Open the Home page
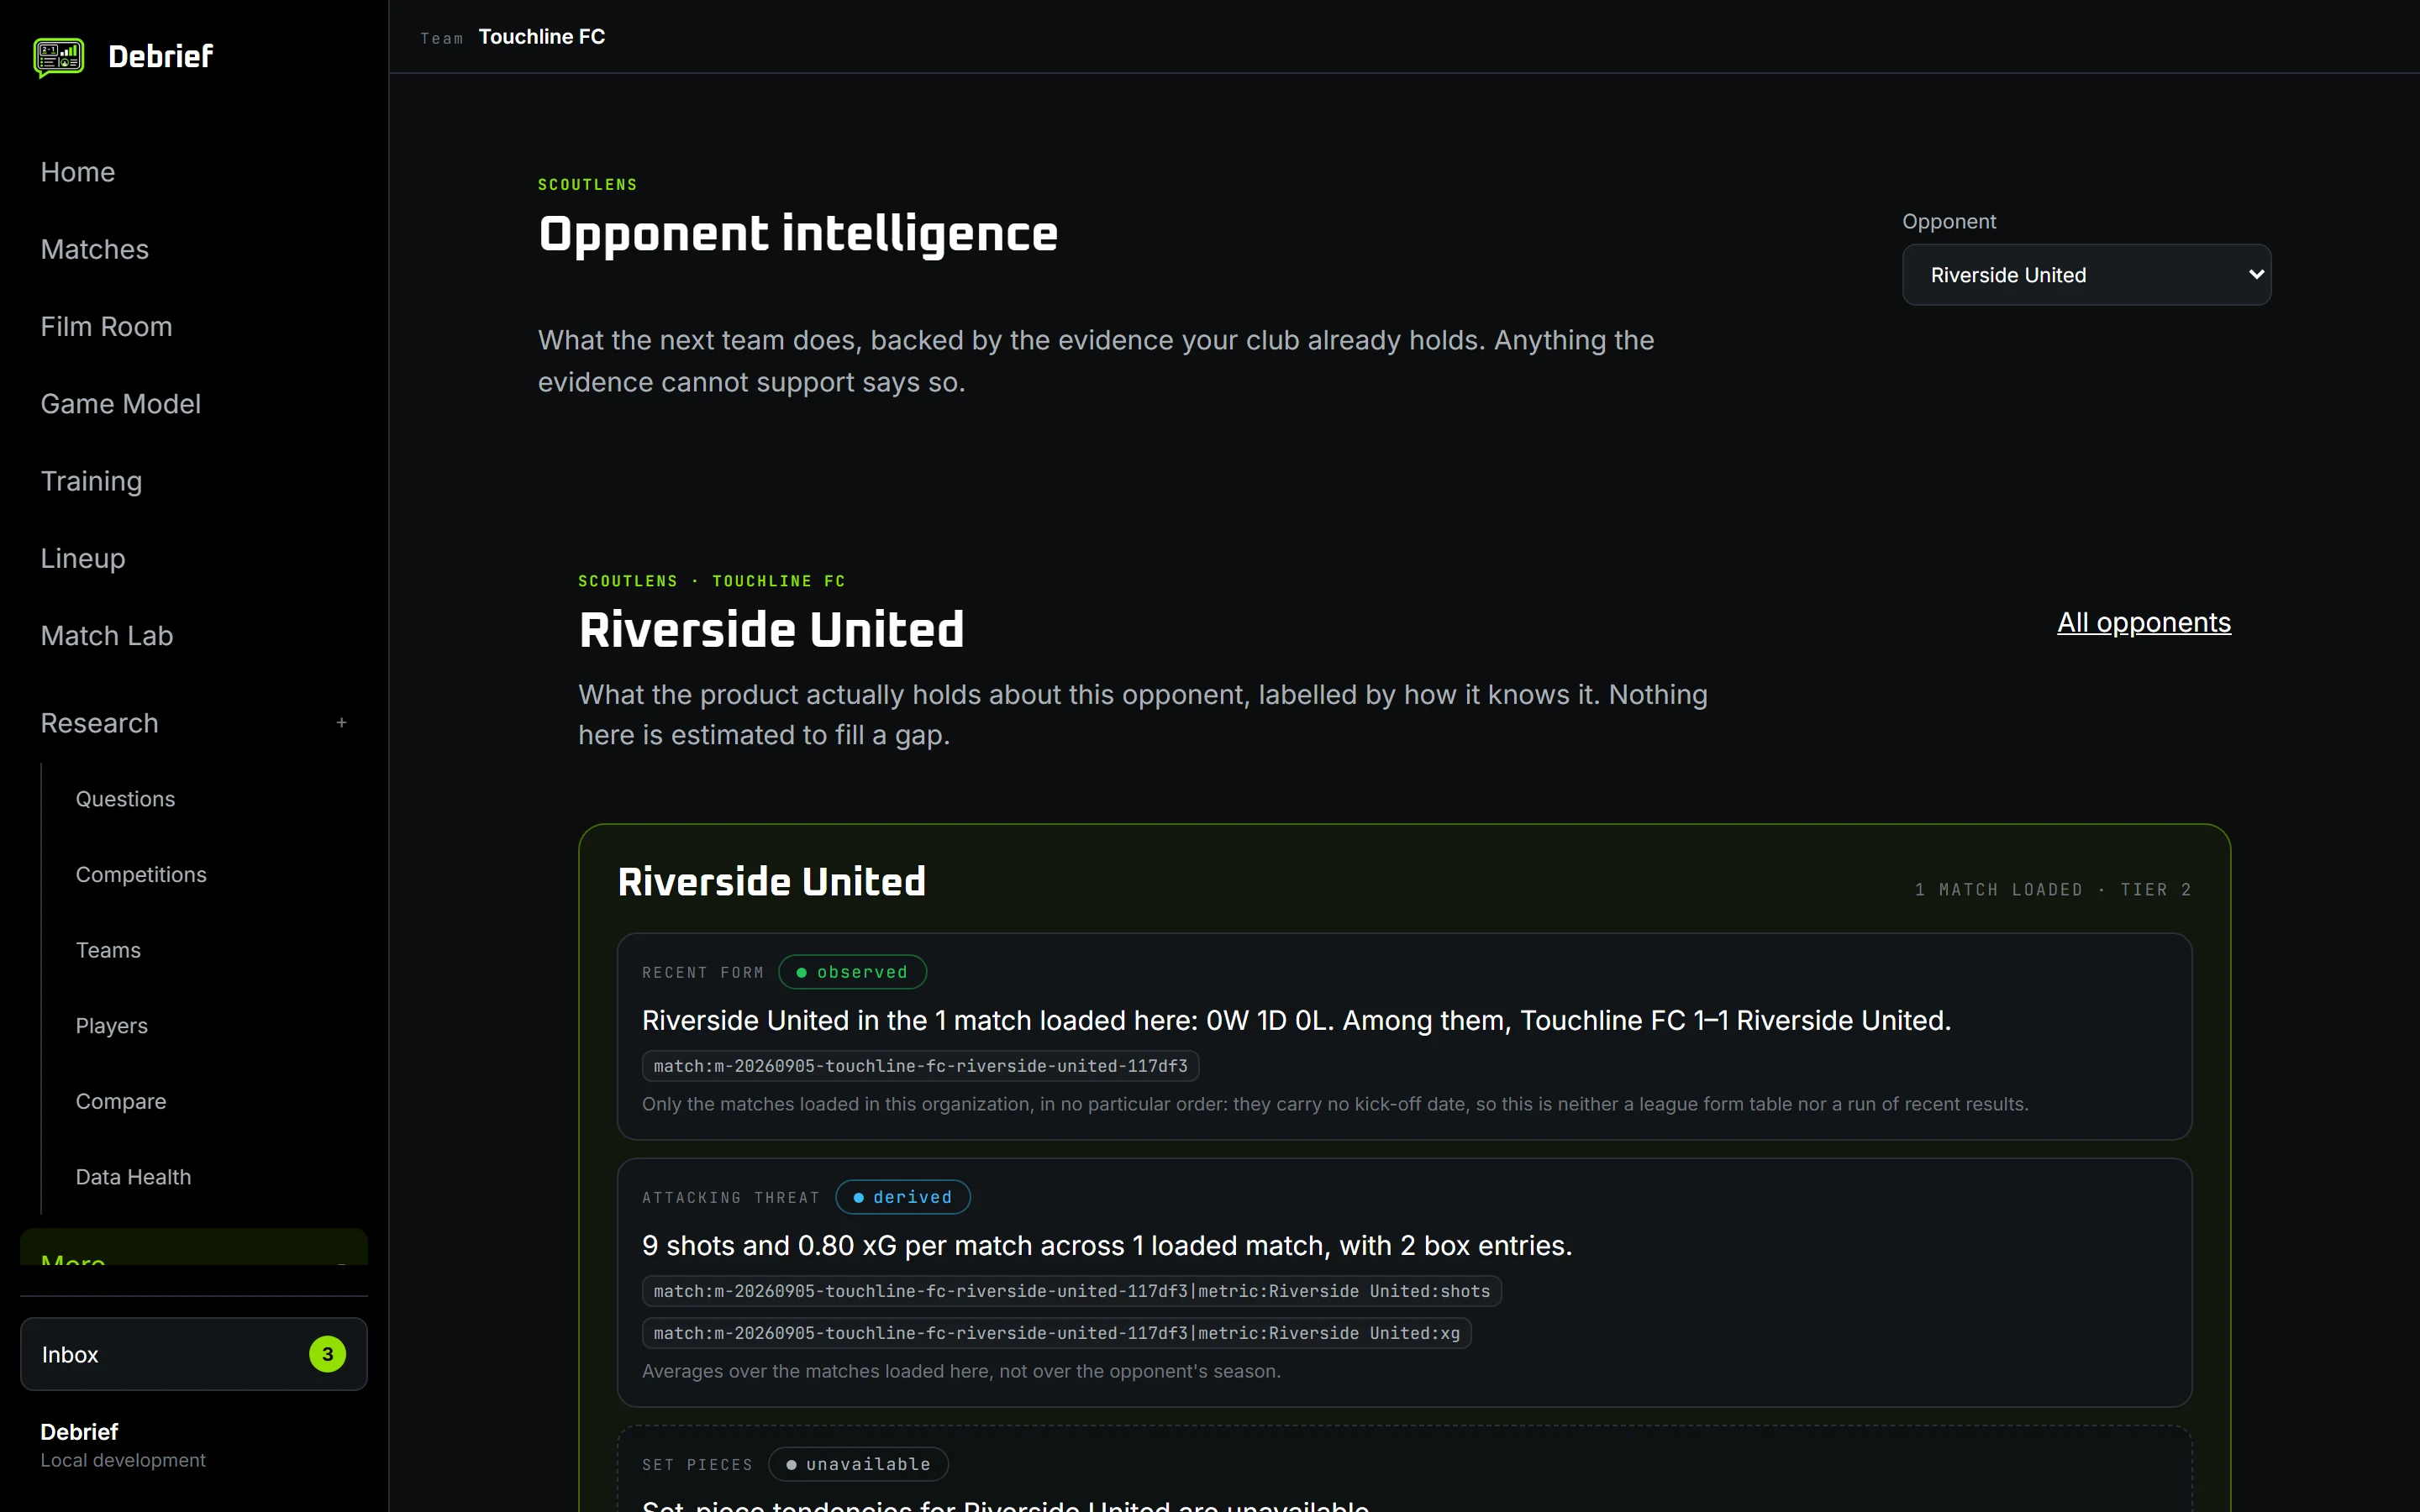Viewport: 2420px width, 1512px height. 78,172
